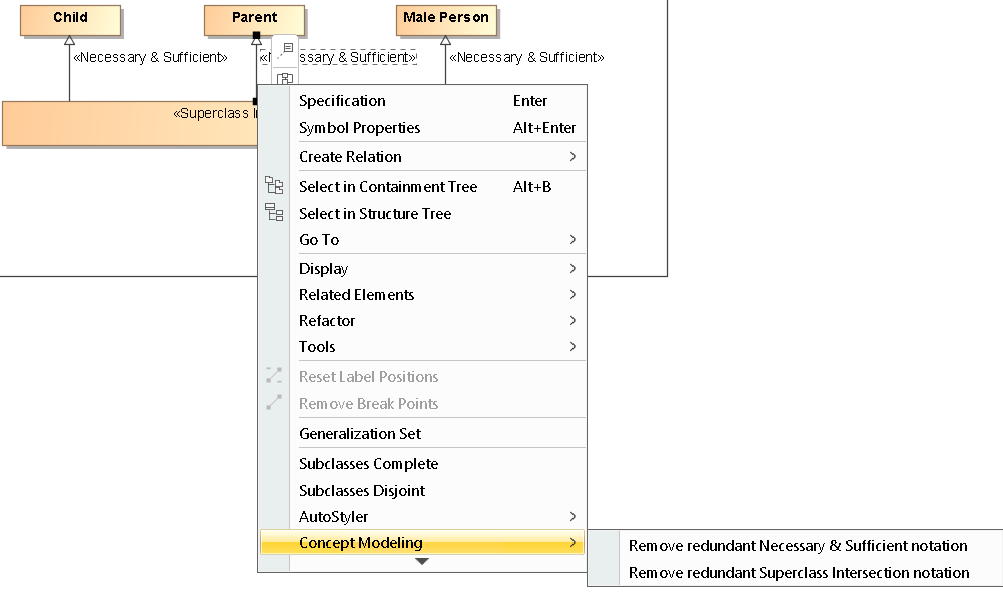Select the Male Person class box
Viewport: 1003px width, 592px height.
tap(446, 18)
